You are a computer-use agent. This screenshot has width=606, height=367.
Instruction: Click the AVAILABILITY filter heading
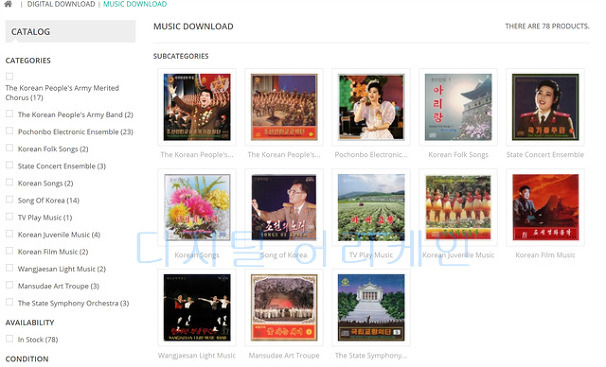pos(30,322)
